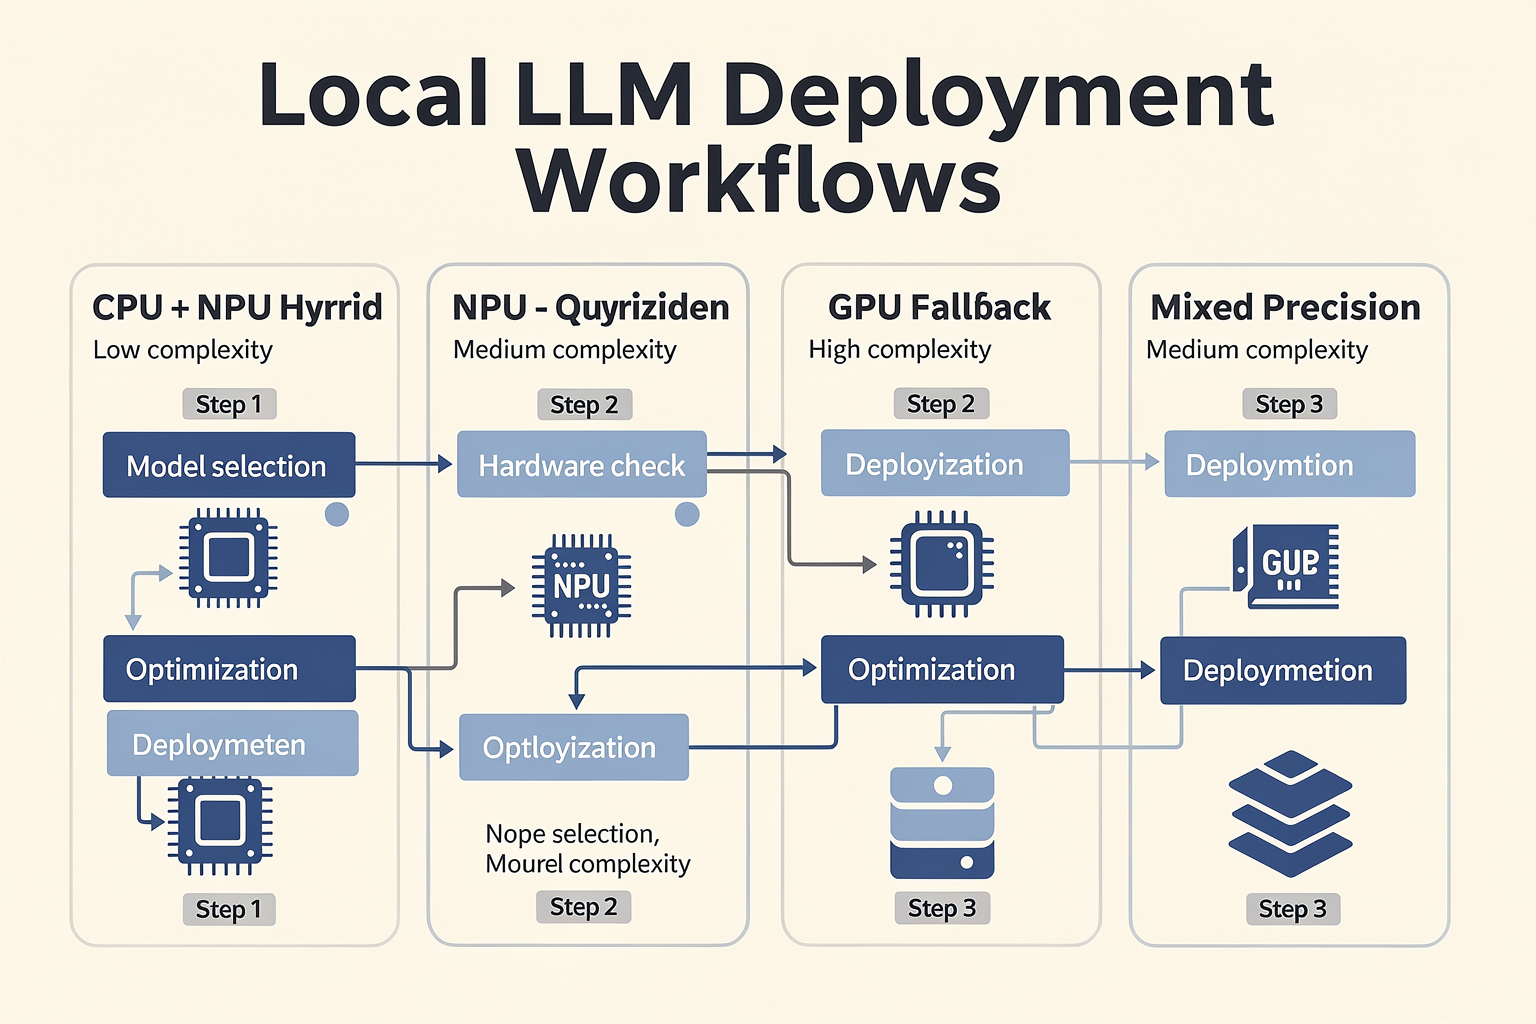Screen dimensions: 1536x1024
Task: Click the CPU chip icon below Model selection
Action: pos(228,557)
